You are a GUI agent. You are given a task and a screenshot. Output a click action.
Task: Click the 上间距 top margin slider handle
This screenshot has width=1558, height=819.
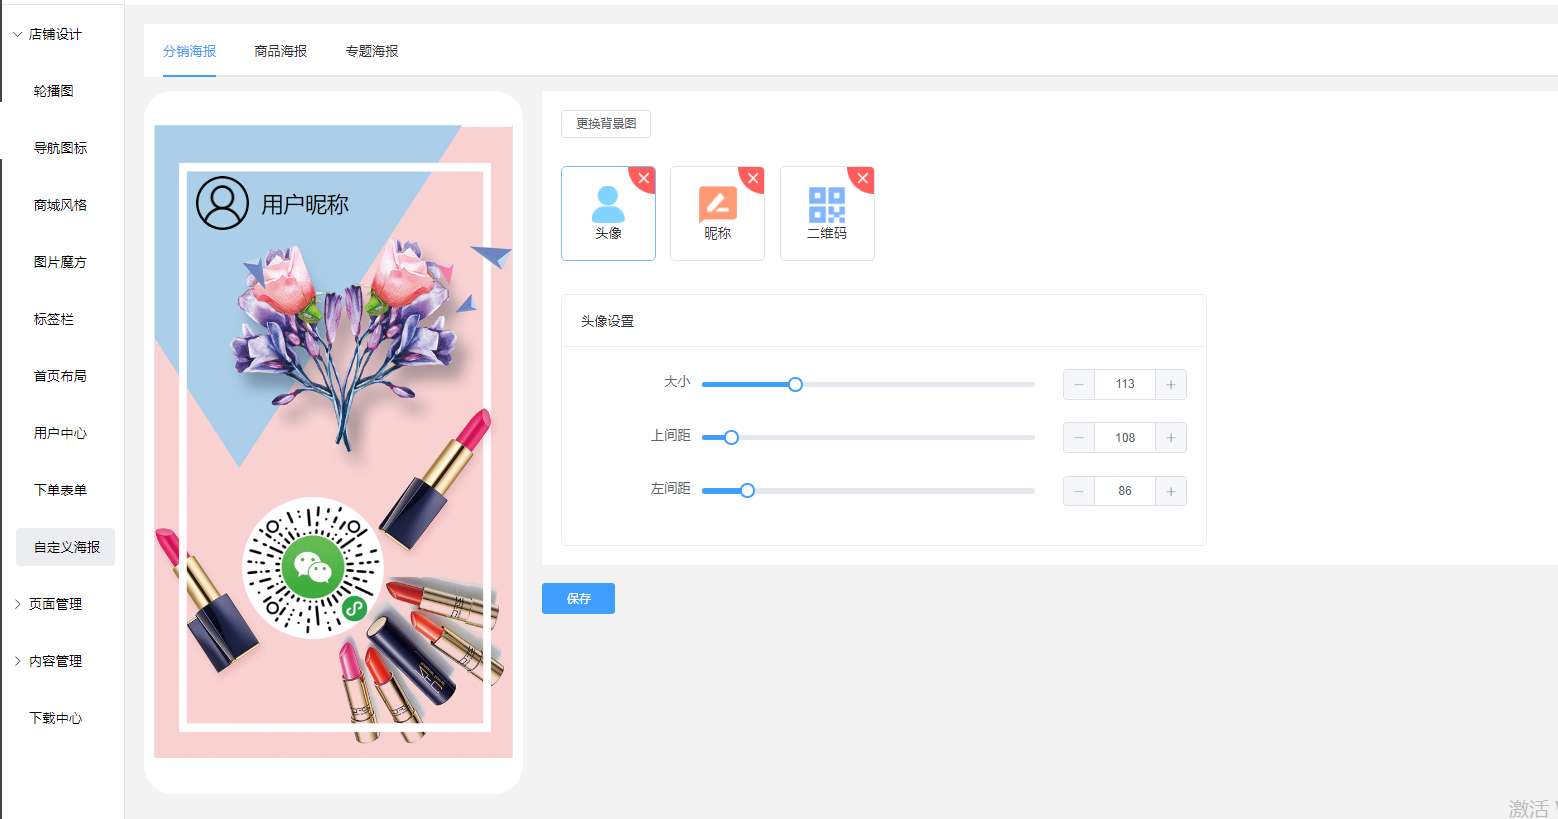click(731, 437)
